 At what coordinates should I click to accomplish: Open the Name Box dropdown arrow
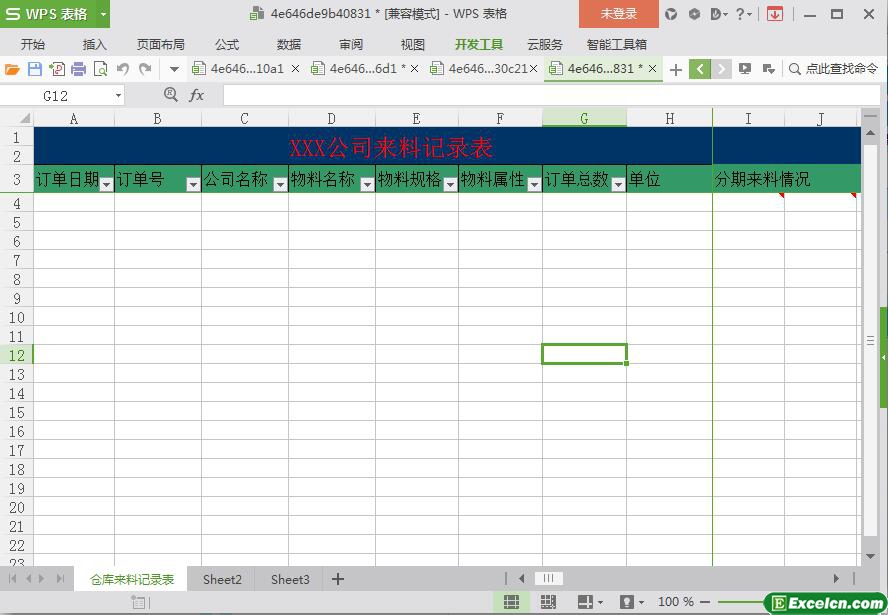click(118, 96)
